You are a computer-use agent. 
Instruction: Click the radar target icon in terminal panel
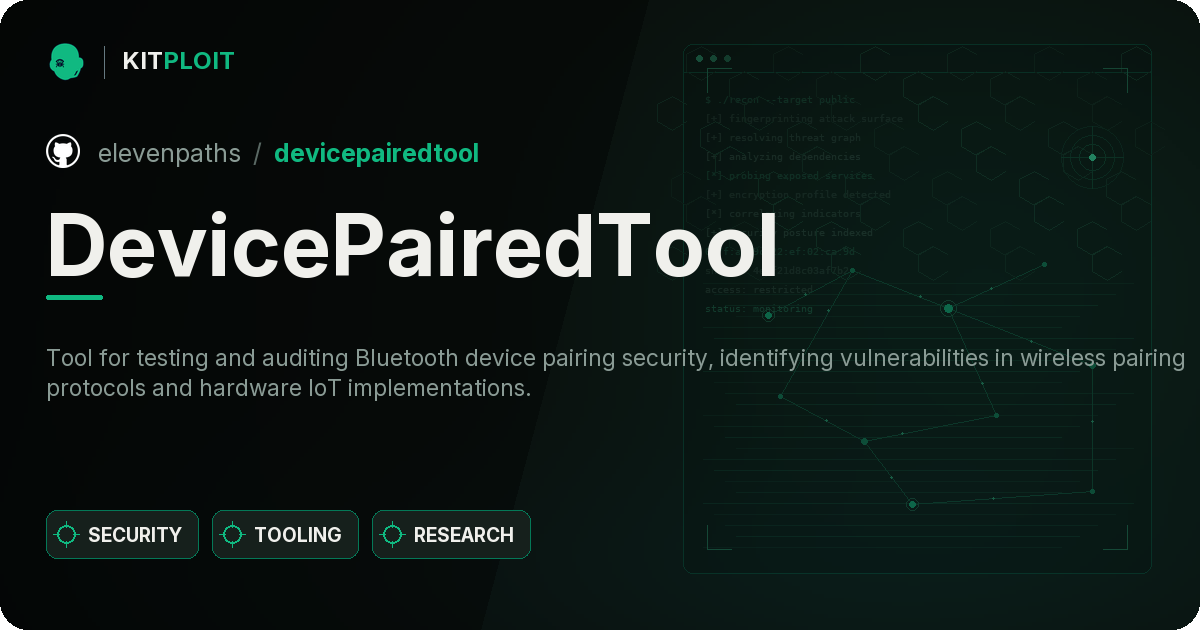pos(1092,157)
